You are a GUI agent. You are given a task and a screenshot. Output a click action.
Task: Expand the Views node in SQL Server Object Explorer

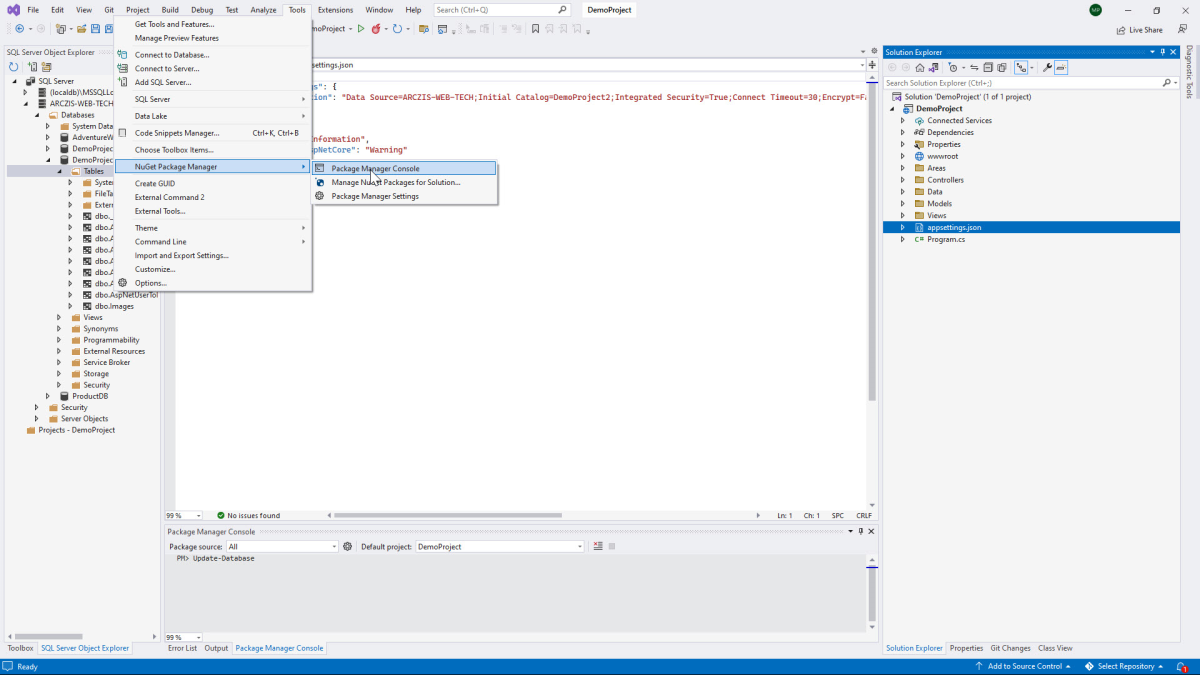[59, 317]
